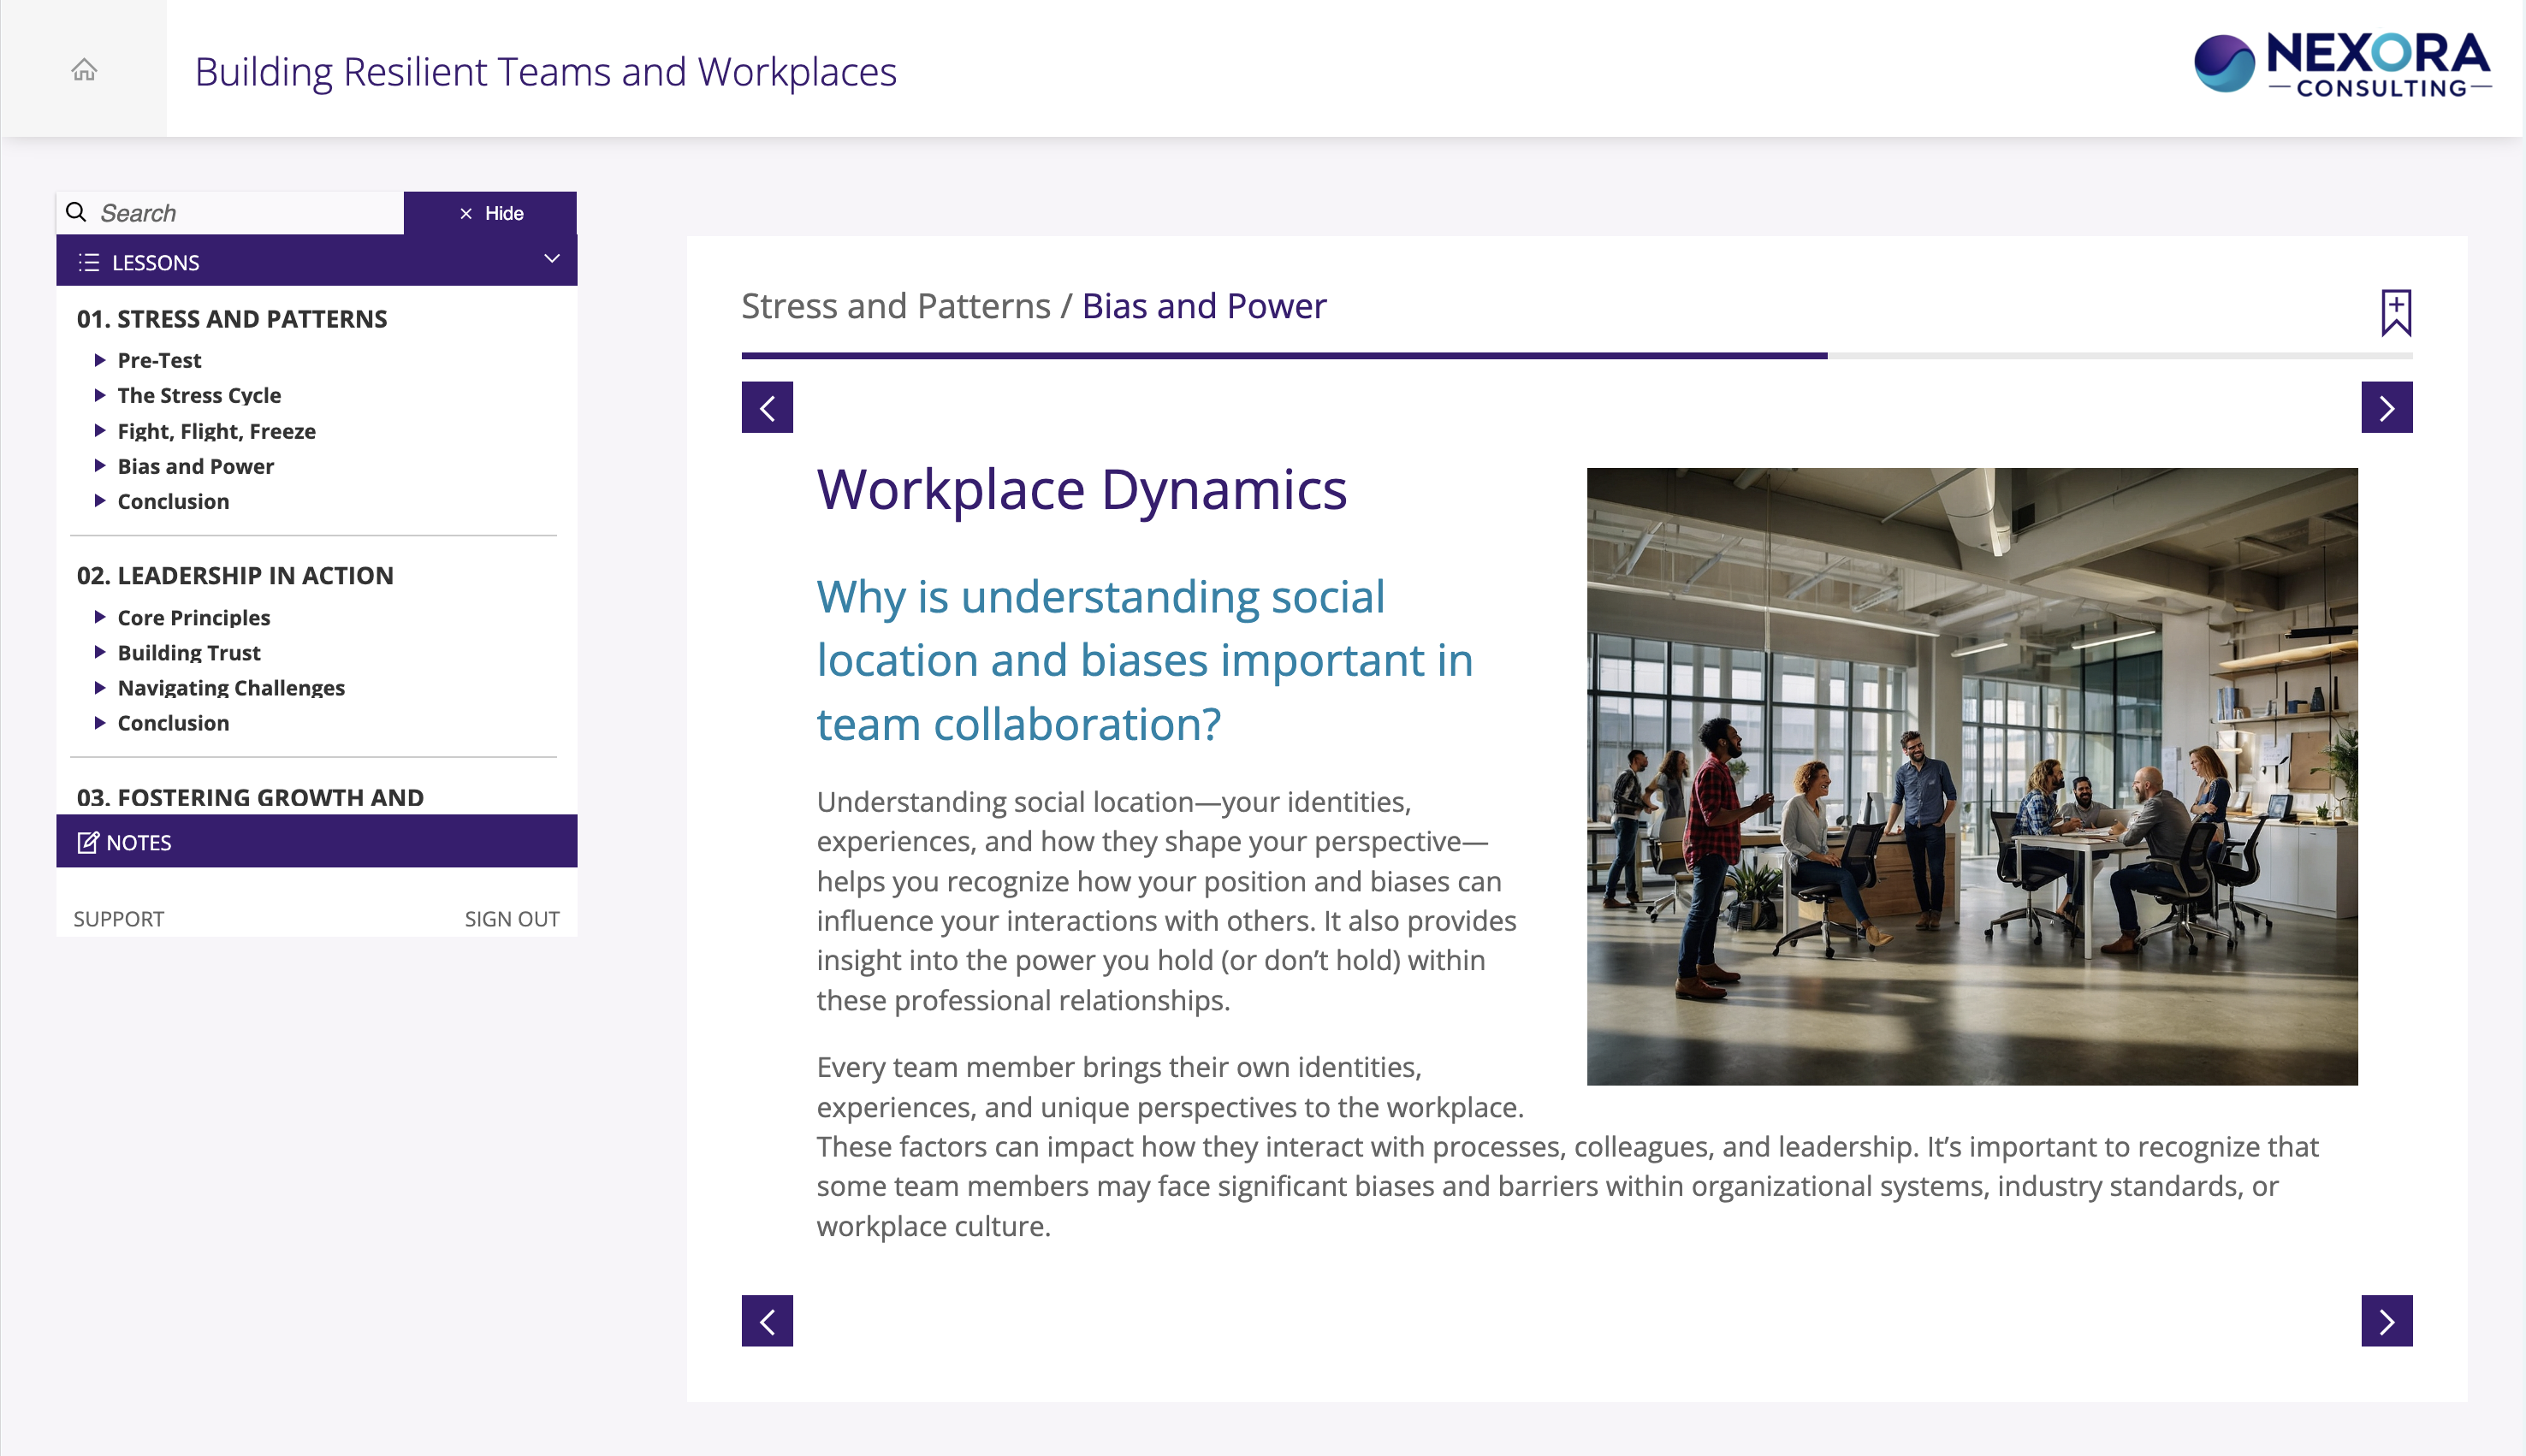Open Core Principles lesson
Screen dimensions: 2526x1456
pyautogui.click(x=193, y=617)
